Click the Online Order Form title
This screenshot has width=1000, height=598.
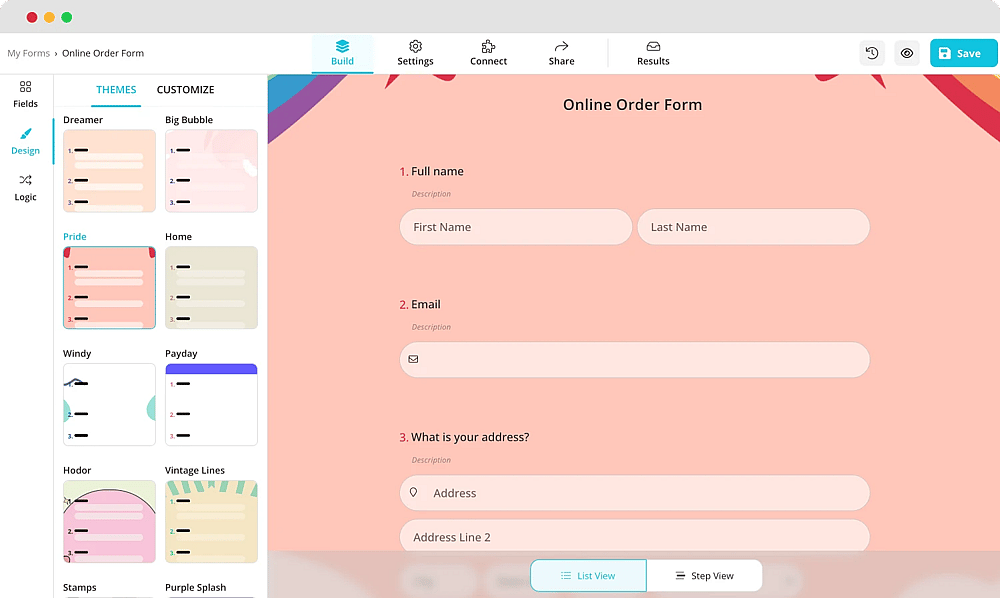point(632,105)
